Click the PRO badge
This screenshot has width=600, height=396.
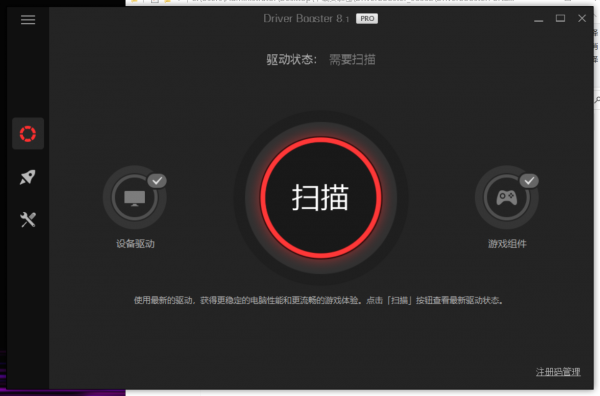[367, 18]
